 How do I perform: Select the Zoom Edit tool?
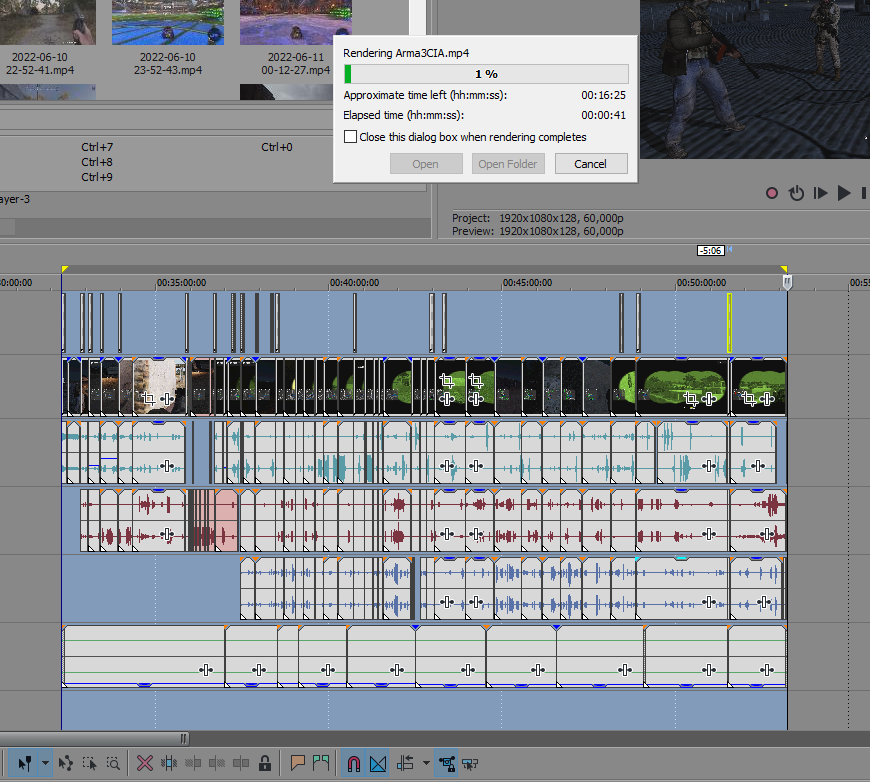pos(113,764)
